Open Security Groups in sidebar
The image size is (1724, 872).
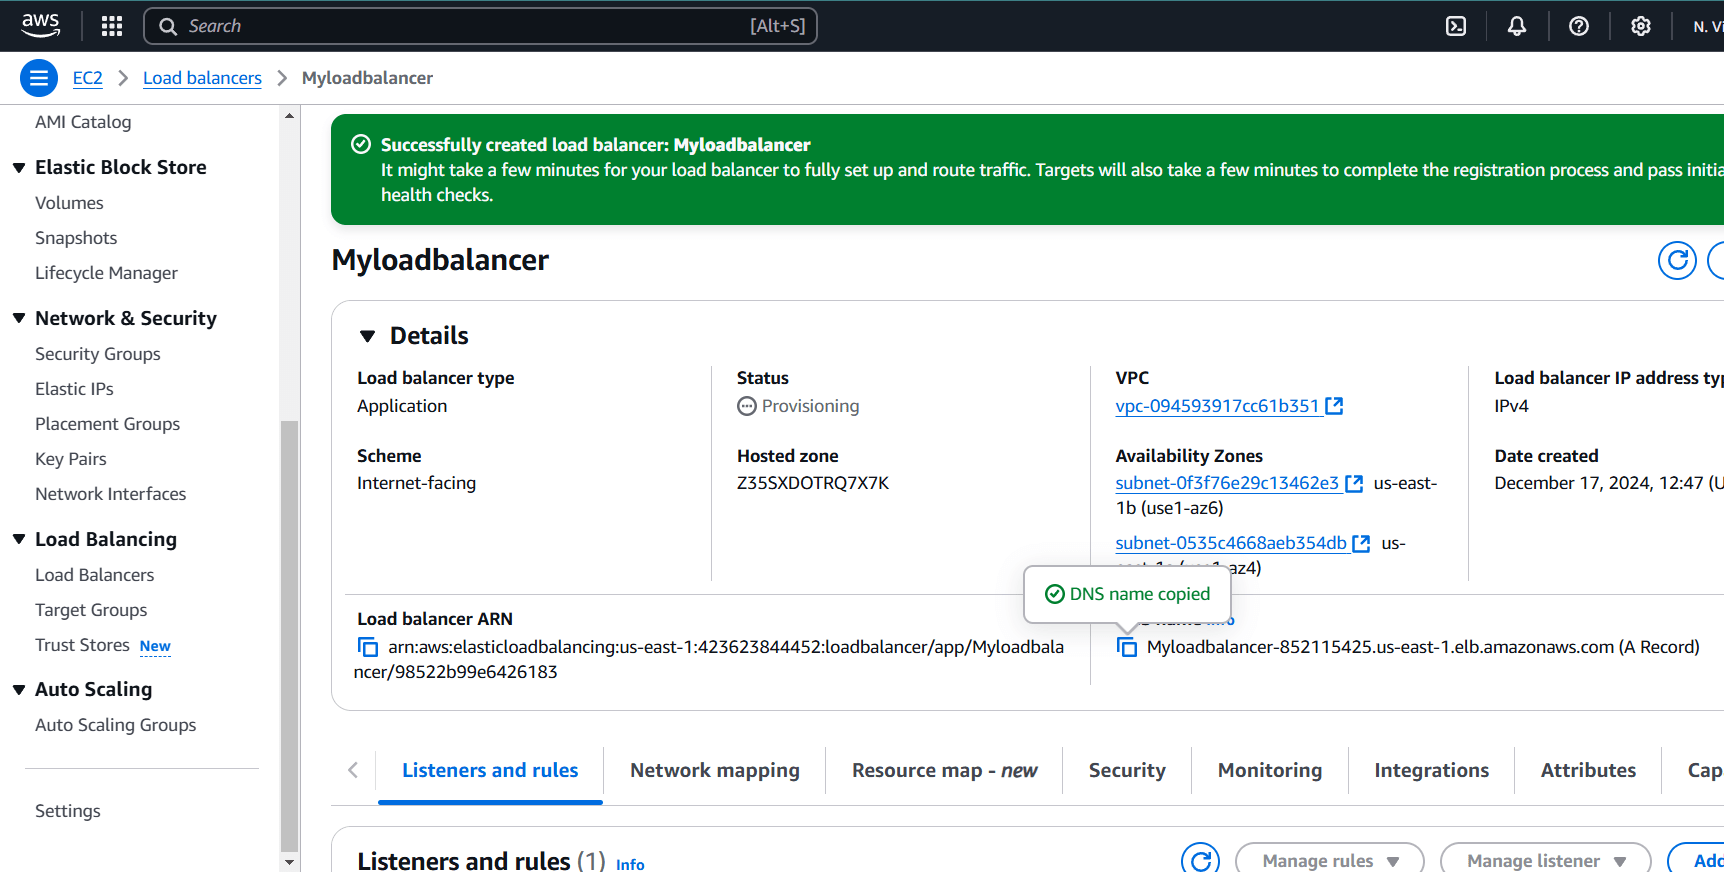(98, 354)
